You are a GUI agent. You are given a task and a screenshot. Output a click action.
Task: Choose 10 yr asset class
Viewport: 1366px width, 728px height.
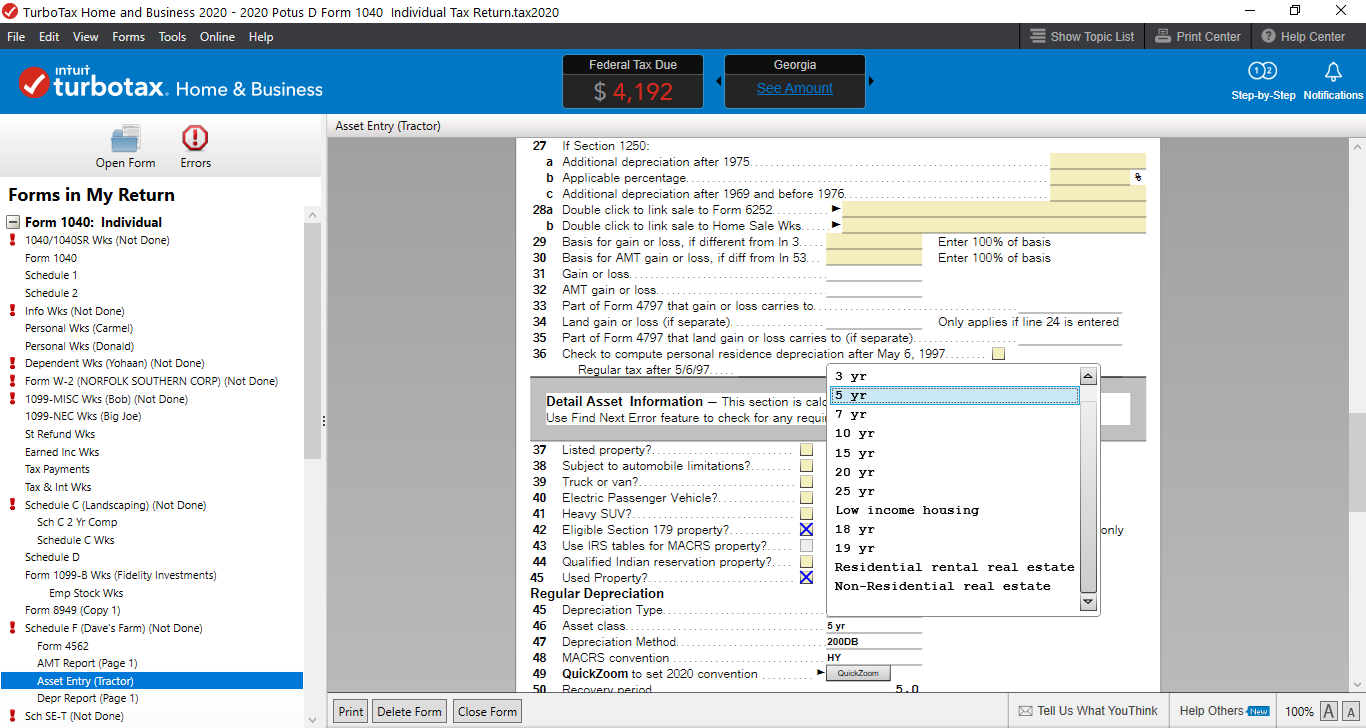(955, 434)
